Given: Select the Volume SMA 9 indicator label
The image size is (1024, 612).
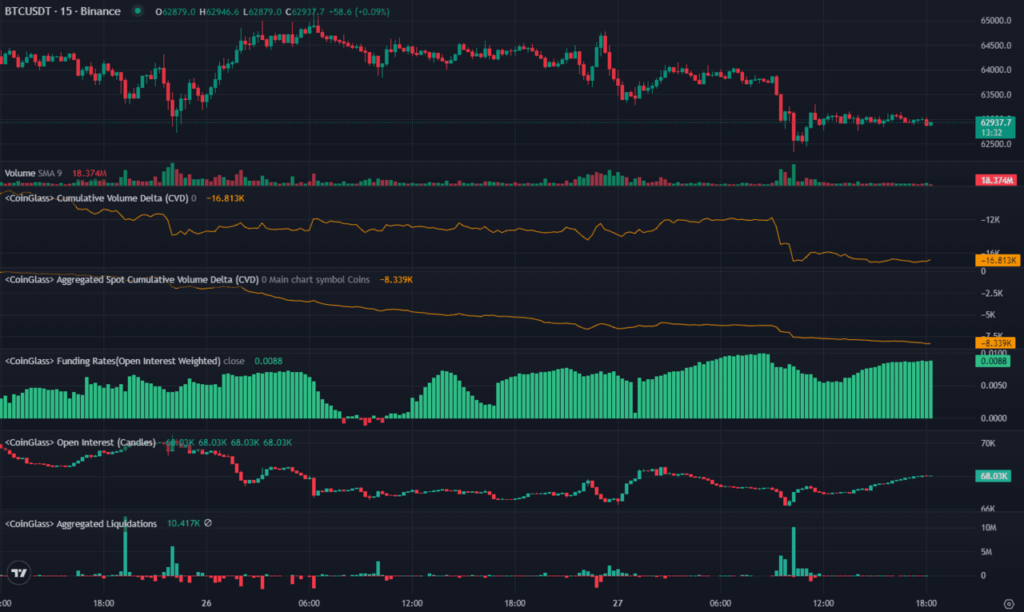Looking at the screenshot, I should 33,173.
